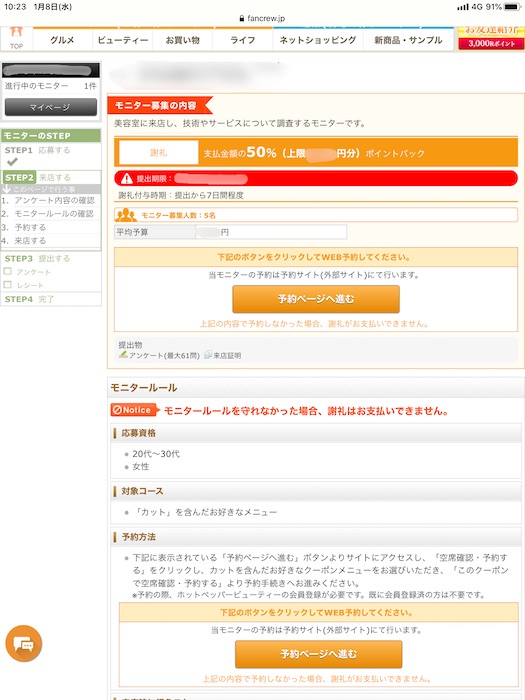Screen dimensions: 525x700
Task: Open the orange chat support bubble
Action: (x=24, y=643)
